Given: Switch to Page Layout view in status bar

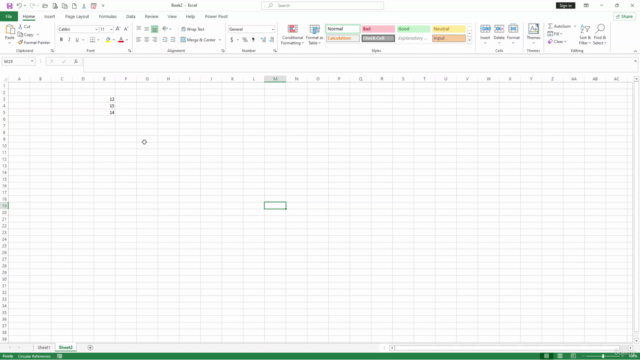Looking at the screenshot, I should point(560,356).
